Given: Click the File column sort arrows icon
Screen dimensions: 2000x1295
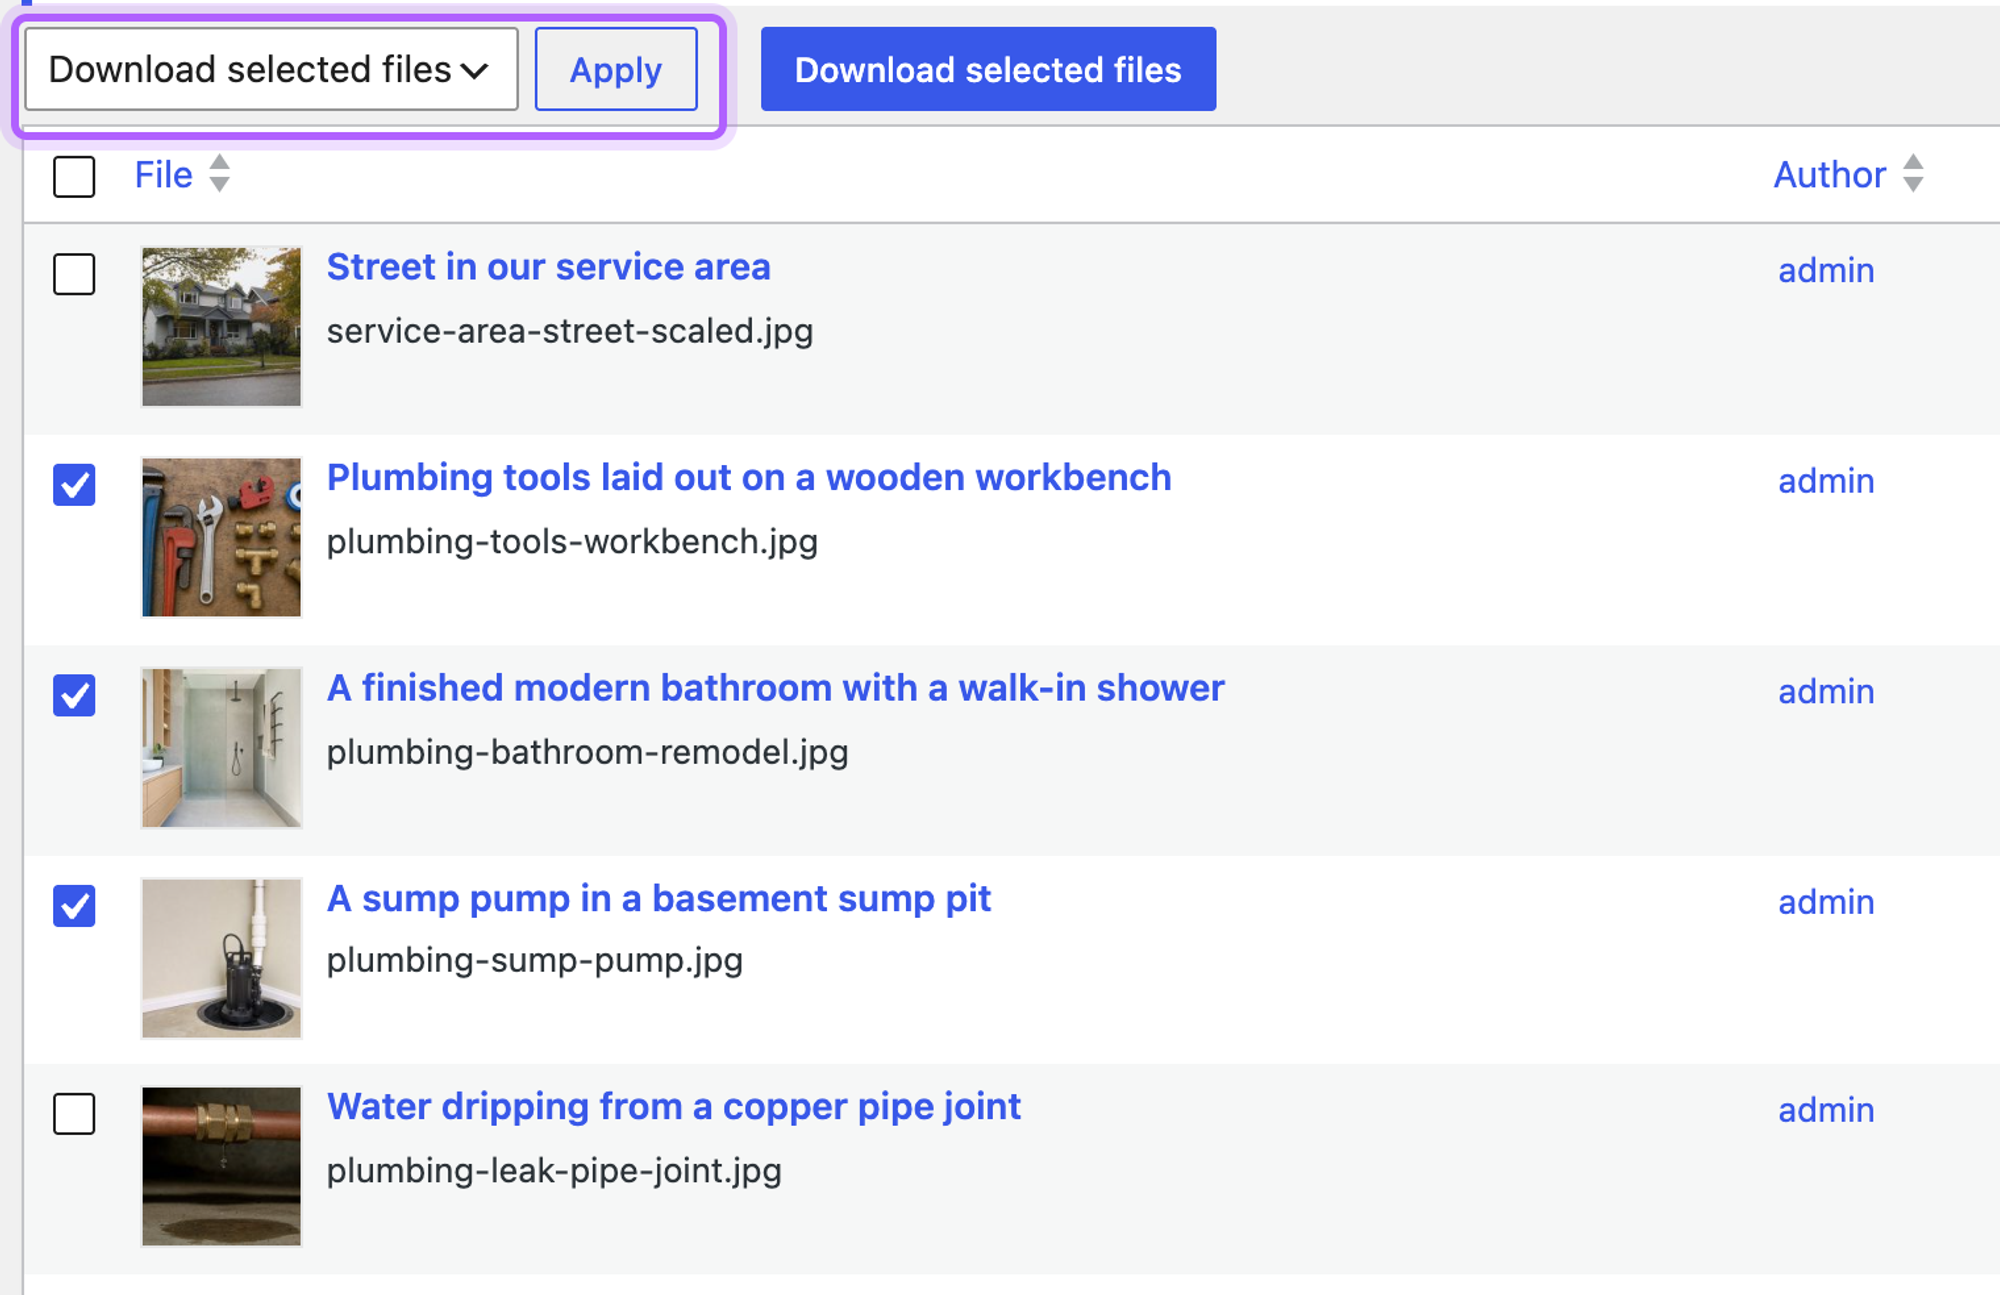Looking at the screenshot, I should point(219,174).
